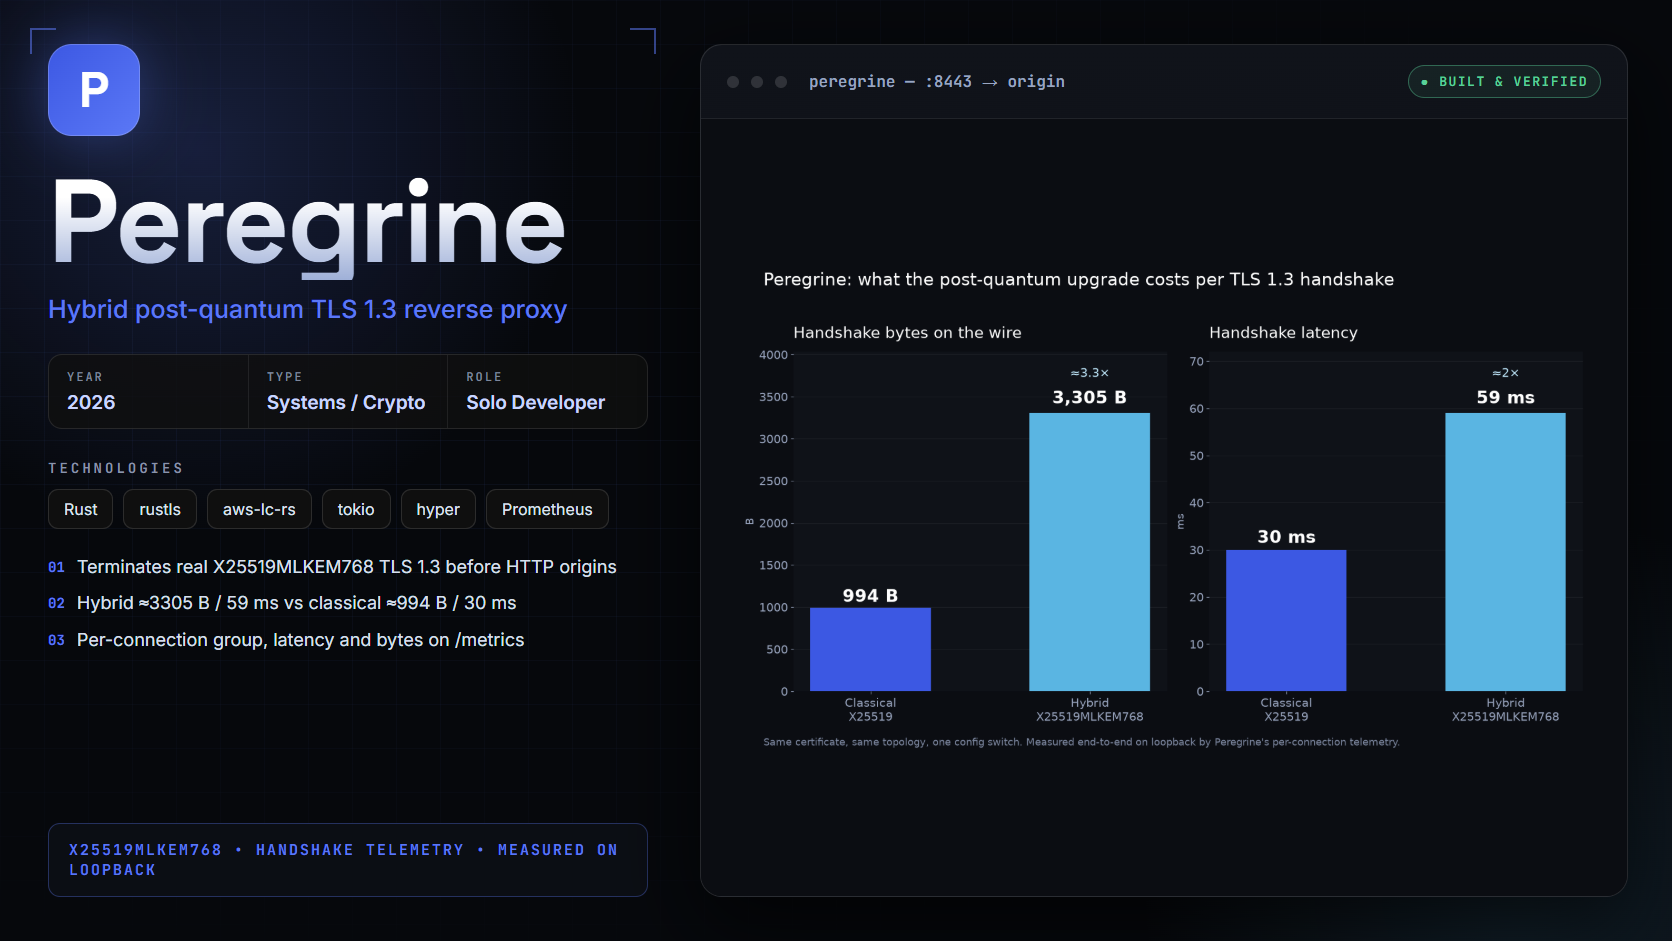Click the 3,305 B hybrid bytes bar
This screenshot has height=941, width=1672.
1090,552
